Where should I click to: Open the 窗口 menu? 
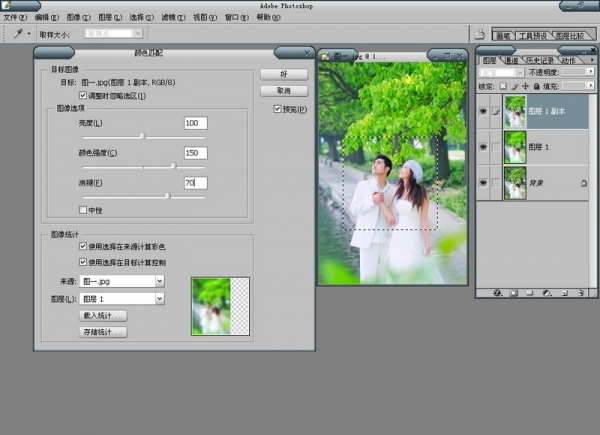237,17
